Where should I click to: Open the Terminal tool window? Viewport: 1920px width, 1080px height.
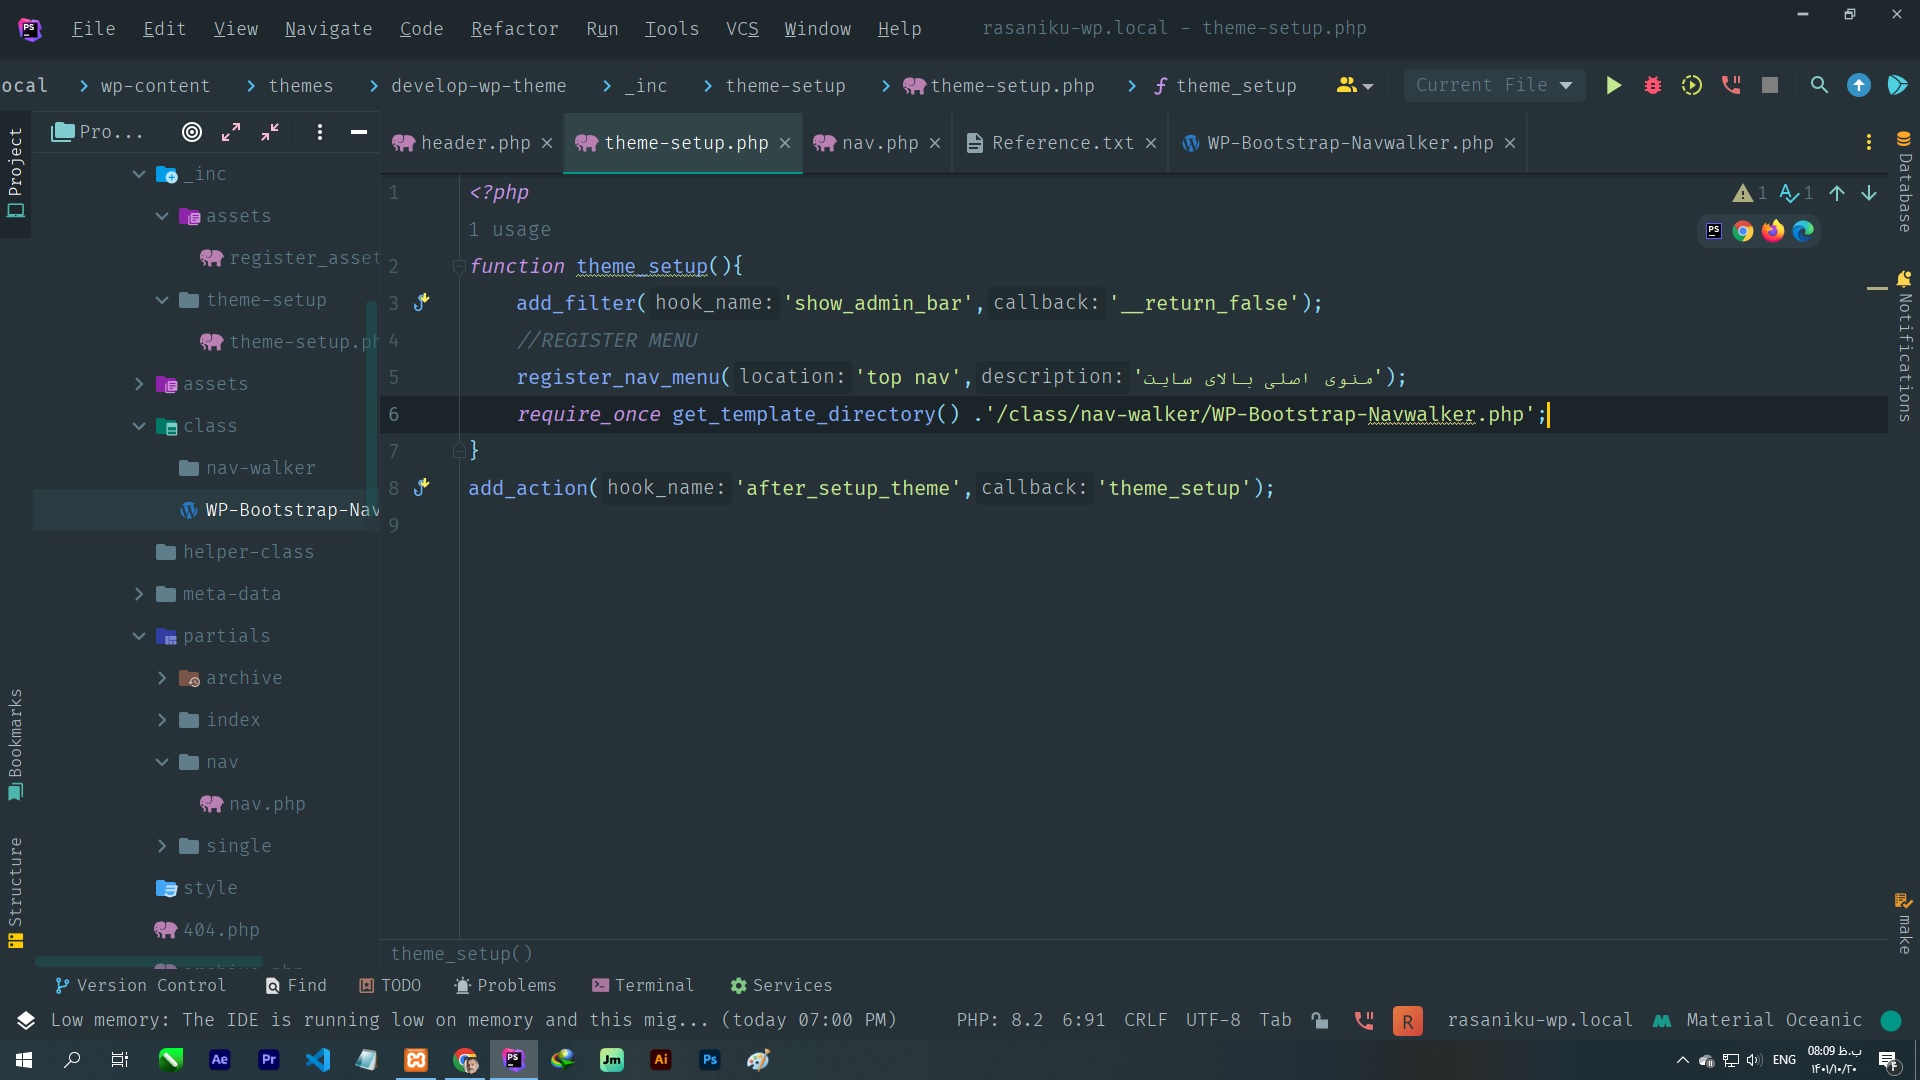click(x=643, y=985)
